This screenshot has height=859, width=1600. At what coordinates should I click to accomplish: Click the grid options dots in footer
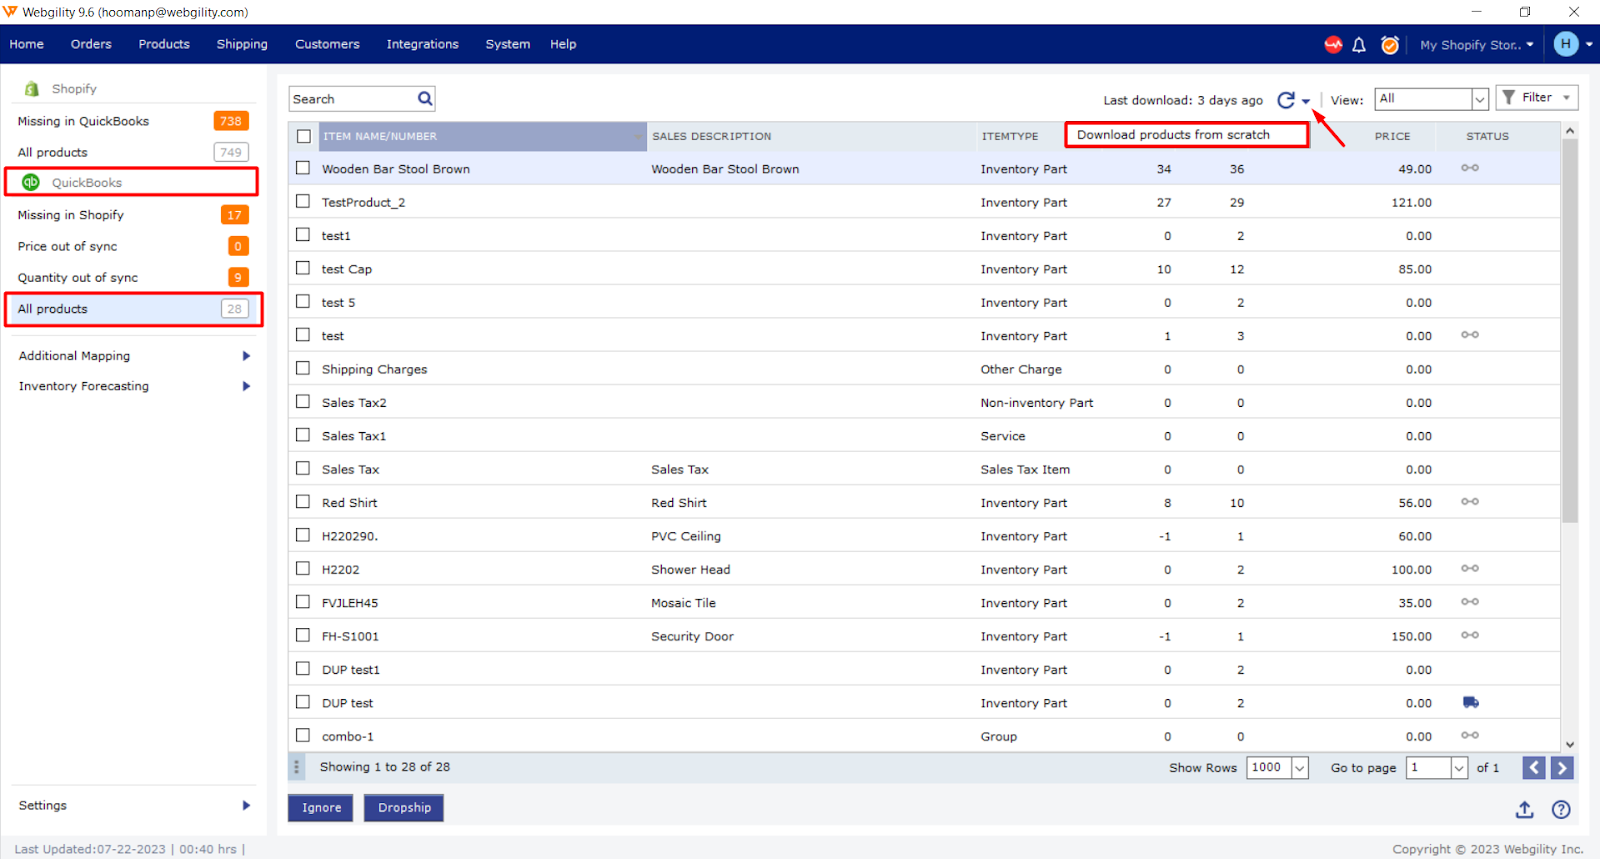pyautogui.click(x=296, y=767)
